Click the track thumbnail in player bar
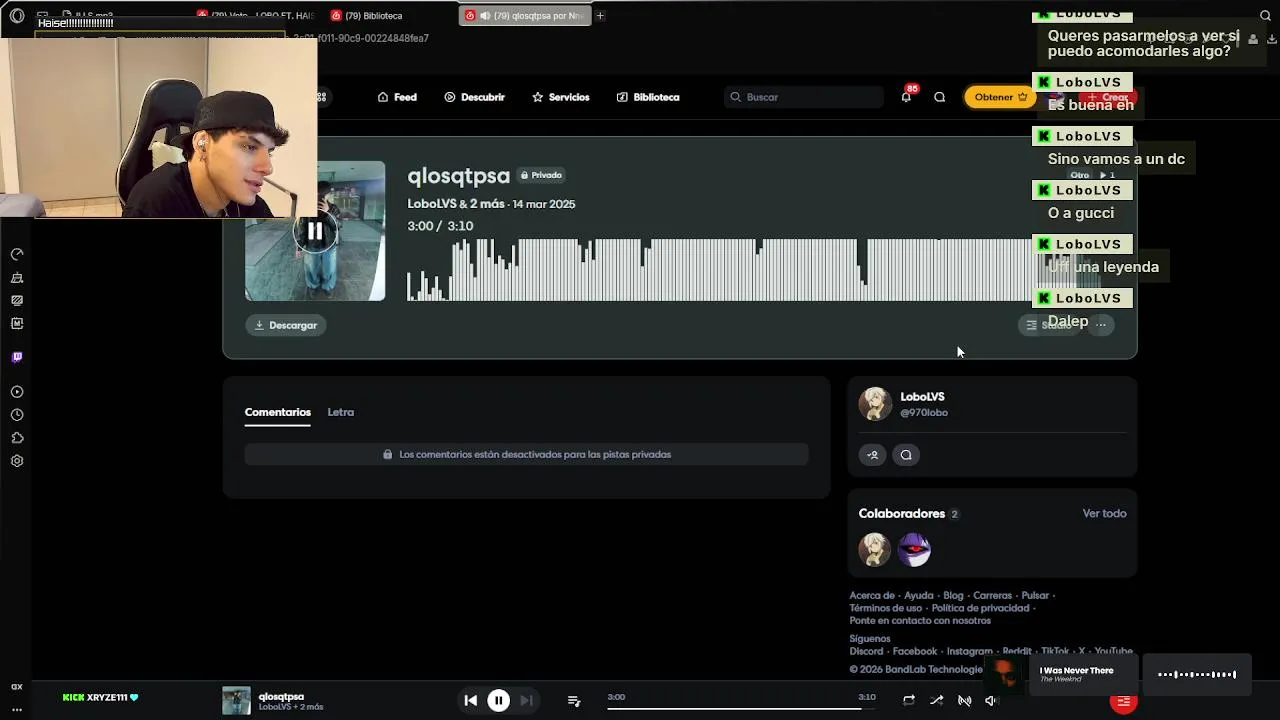 click(236, 700)
